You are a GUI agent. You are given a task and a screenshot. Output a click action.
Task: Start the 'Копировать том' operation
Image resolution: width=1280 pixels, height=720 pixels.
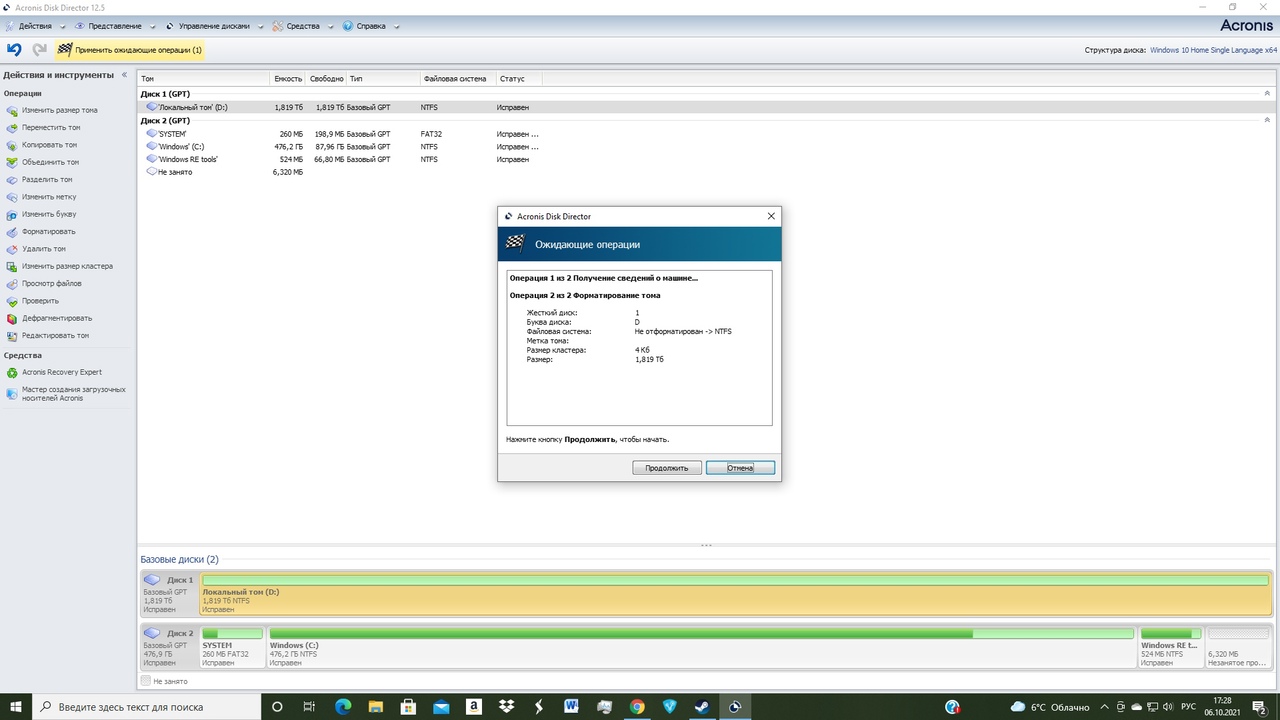click(49, 145)
